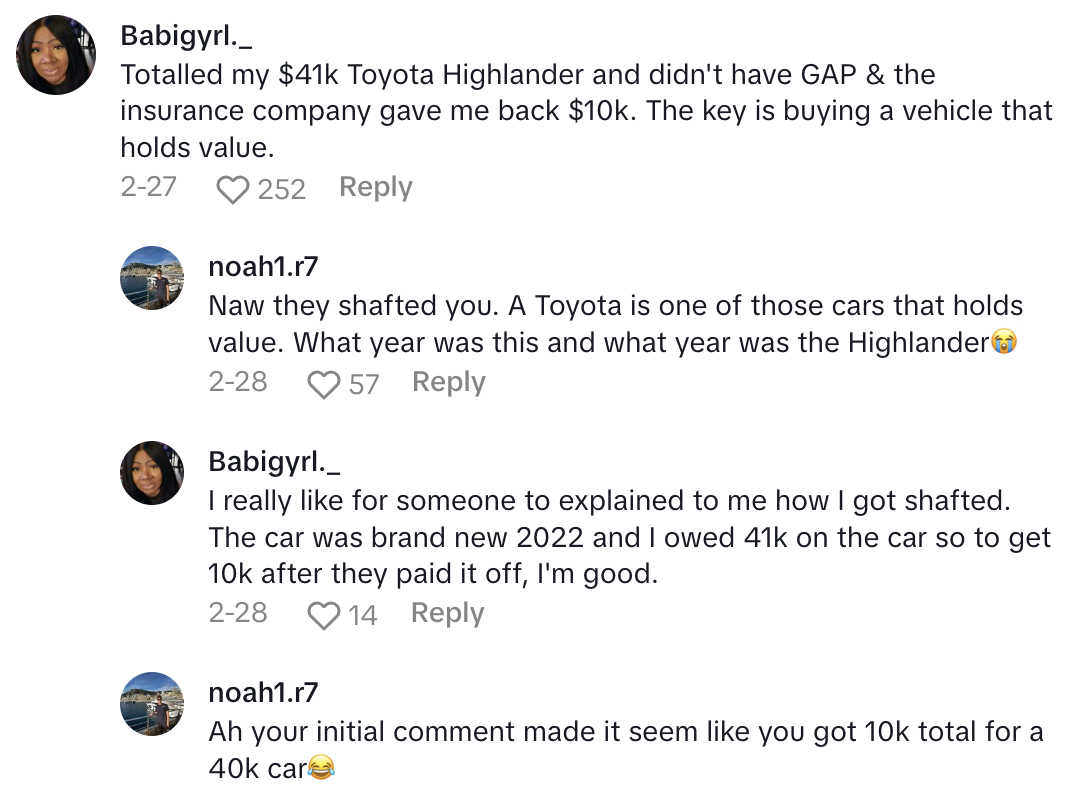Open the Babigyrl._ username on the top comment
Viewport: 1086px width, 794px height.
click(186, 35)
